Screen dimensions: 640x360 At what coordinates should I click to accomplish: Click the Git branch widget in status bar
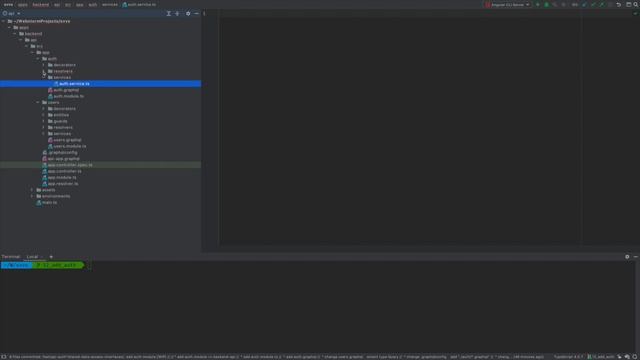coord(601,357)
